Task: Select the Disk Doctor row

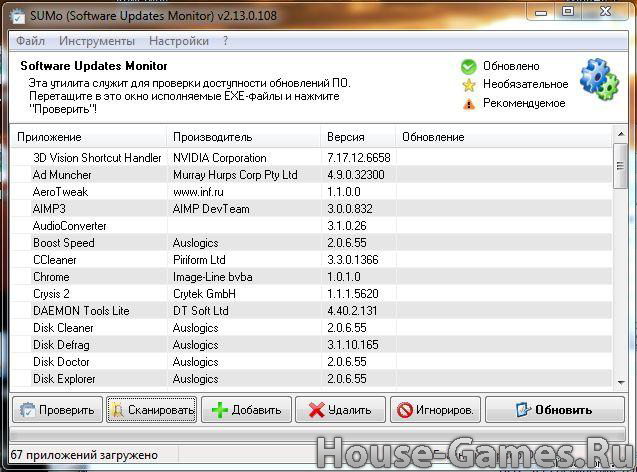Action: click(x=312, y=362)
